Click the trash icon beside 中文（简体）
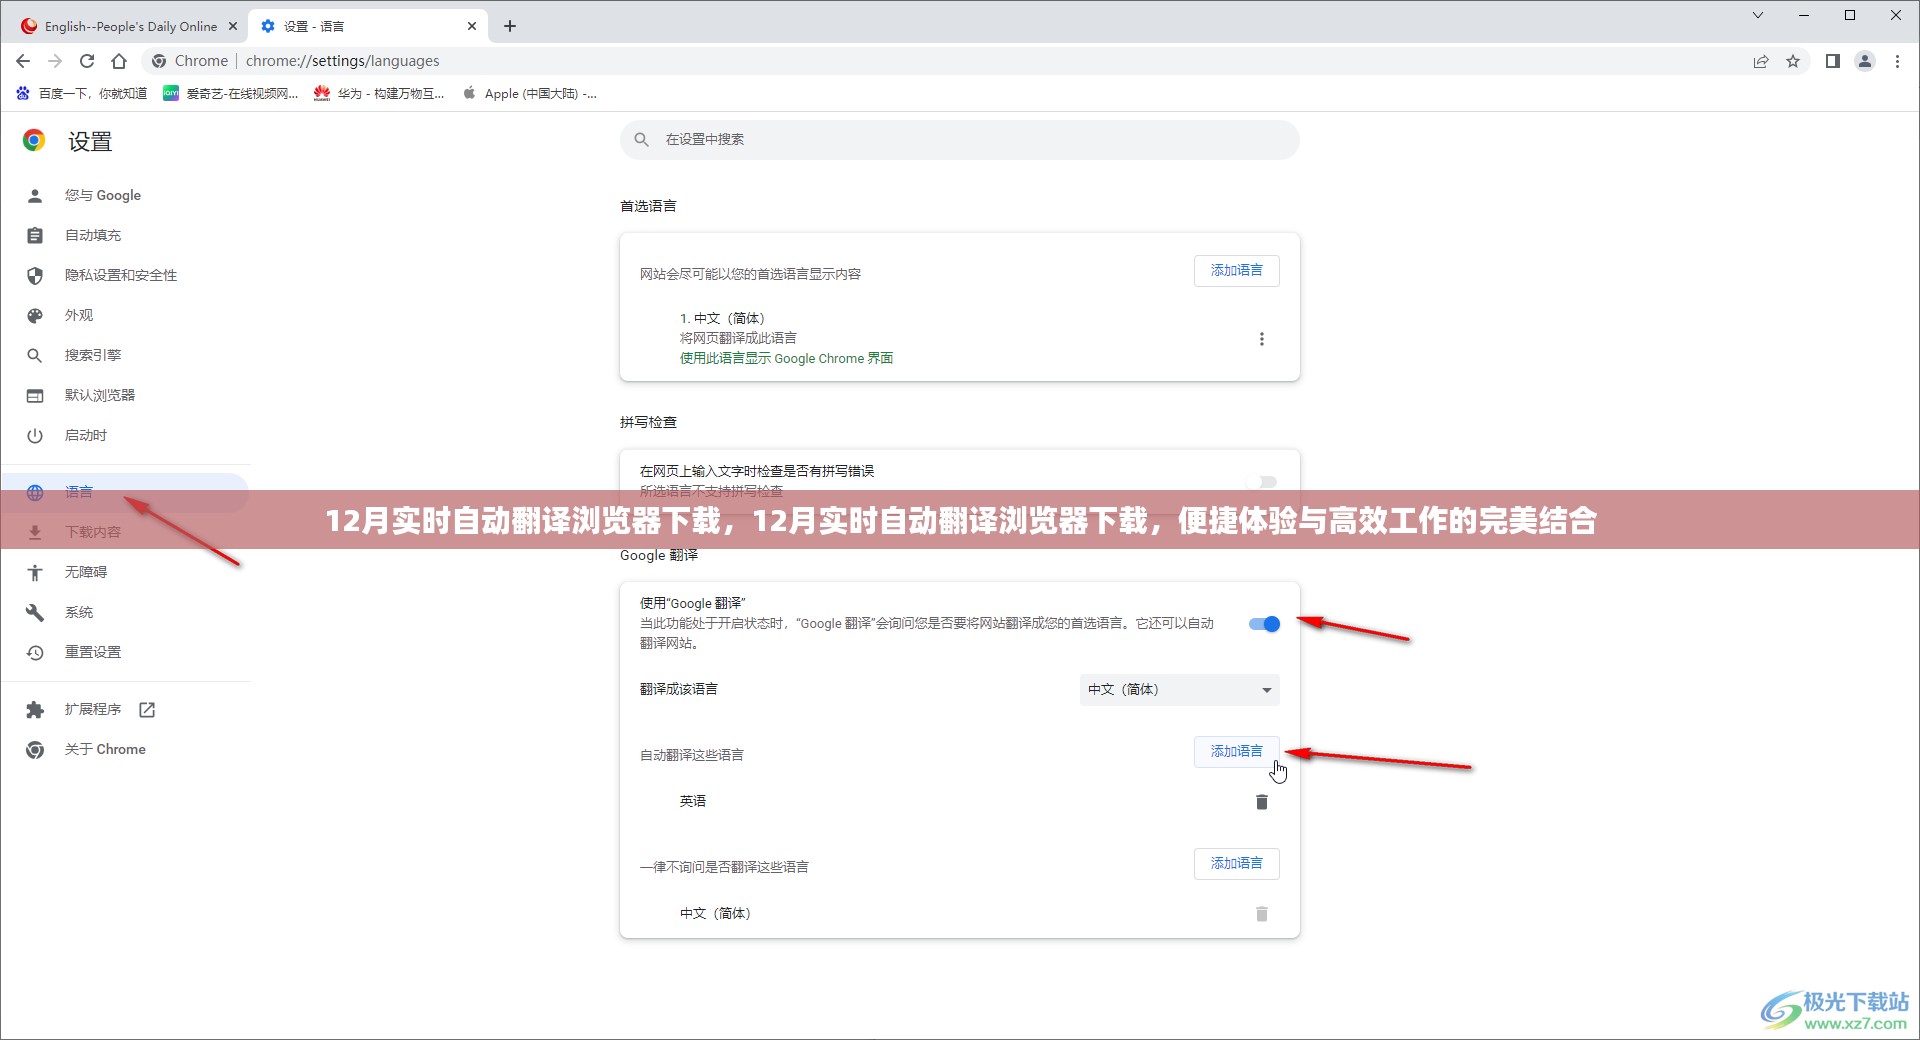The width and height of the screenshot is (1920, 1040). 1261,914
